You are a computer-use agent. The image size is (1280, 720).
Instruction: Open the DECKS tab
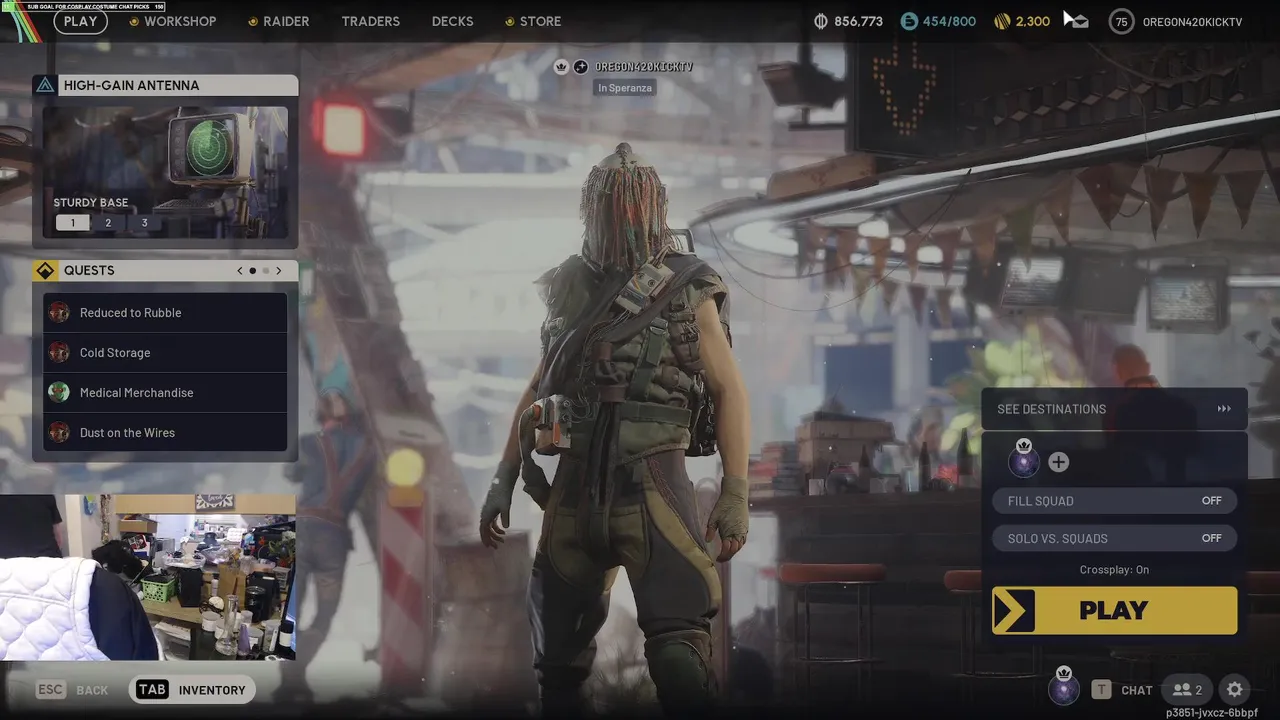pos(452,21)
